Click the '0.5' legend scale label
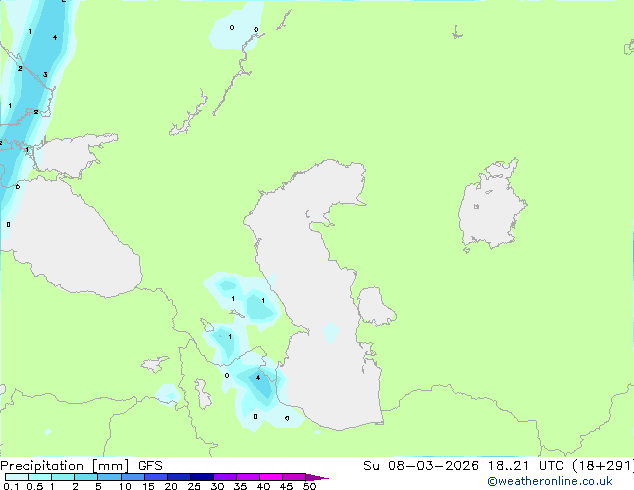The width and height of the screenshot is (634, 490). (35, 486)
